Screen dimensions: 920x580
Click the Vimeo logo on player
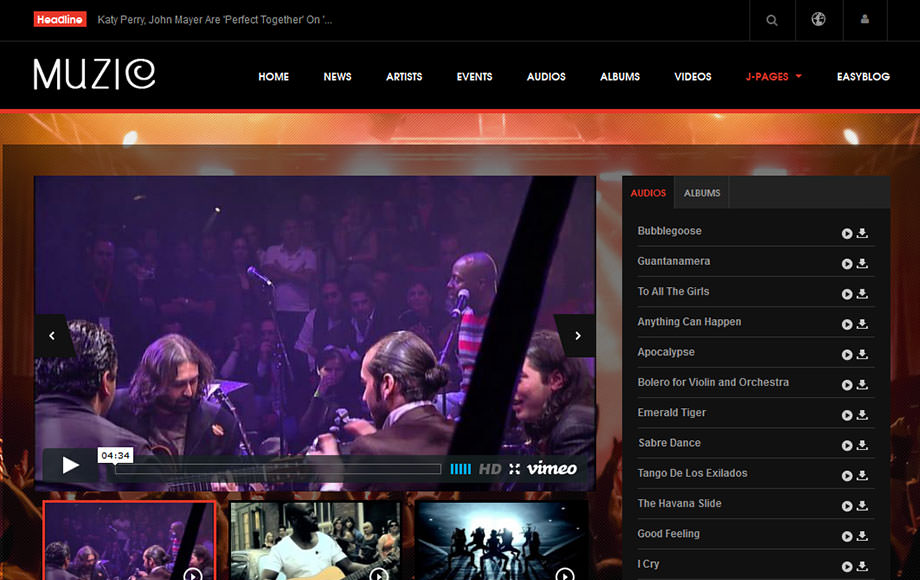pyautogui.click(x=552, y=468)
